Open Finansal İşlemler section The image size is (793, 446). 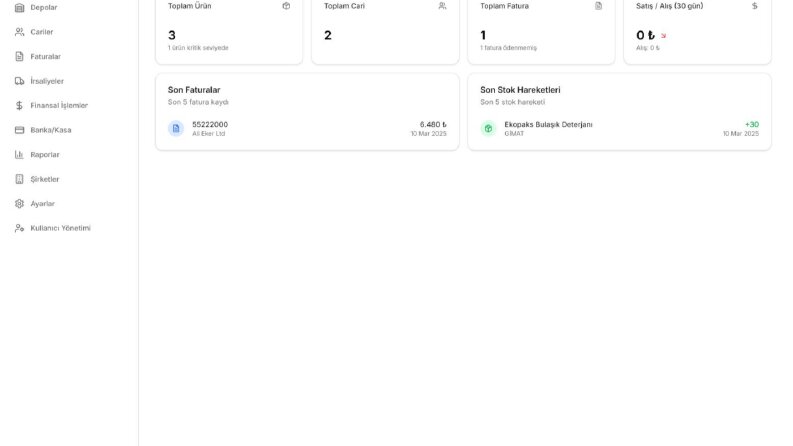(59, 105)
